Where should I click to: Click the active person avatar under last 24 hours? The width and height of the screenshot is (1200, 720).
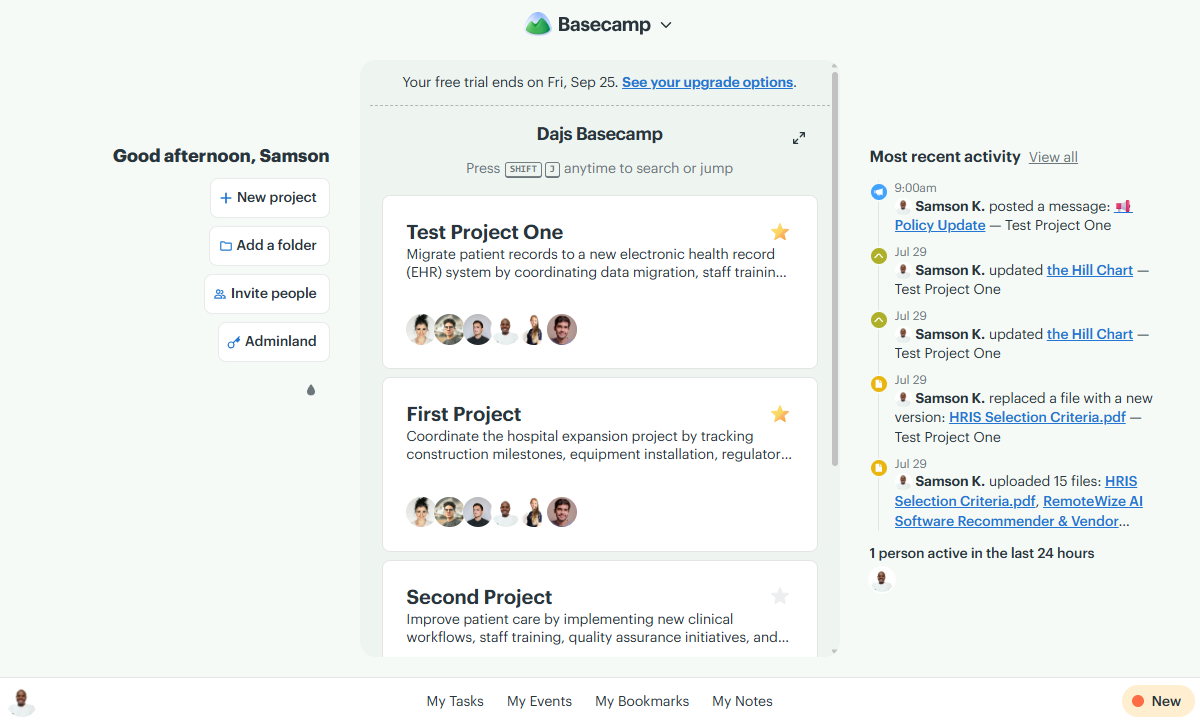[x=881, y=580]
